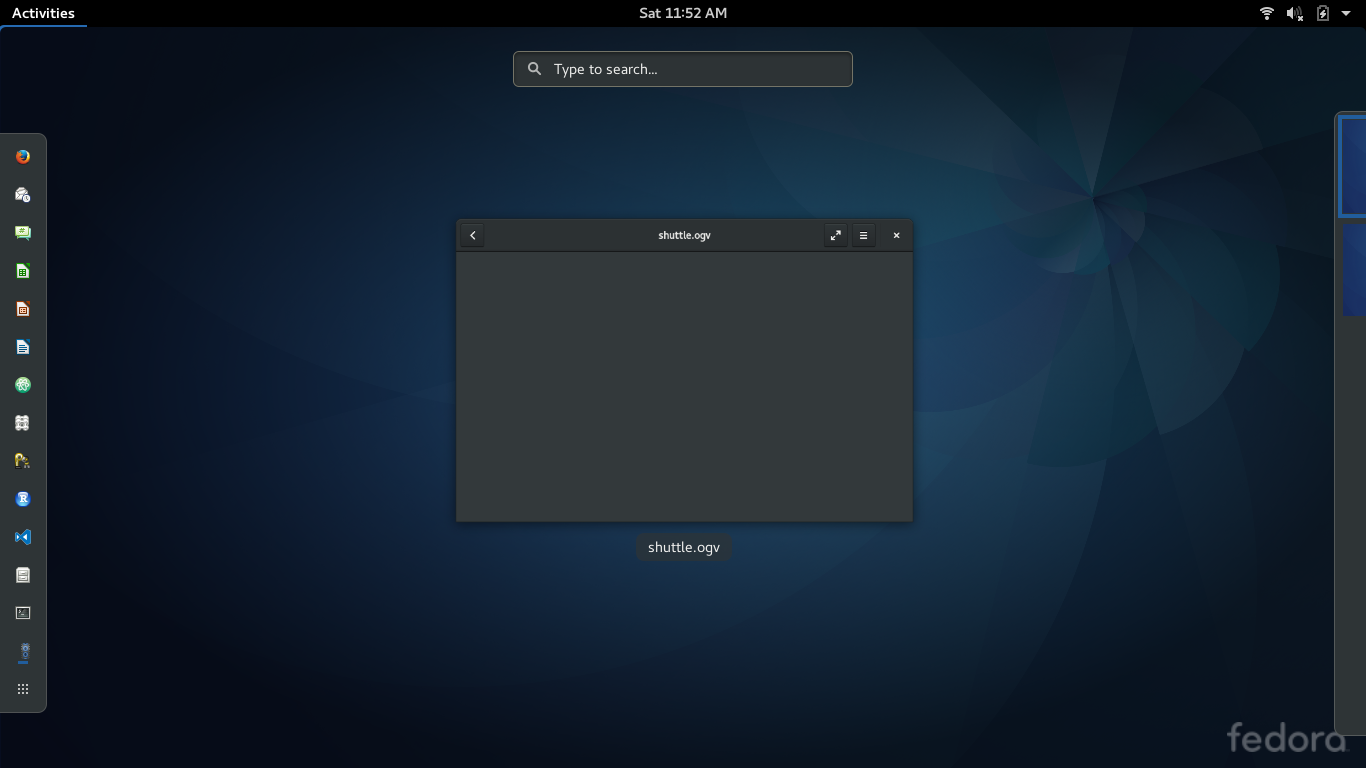Screen dimensions: 1366x768
Task: Open the Polari chat app icon
Action: pos(23,233)
